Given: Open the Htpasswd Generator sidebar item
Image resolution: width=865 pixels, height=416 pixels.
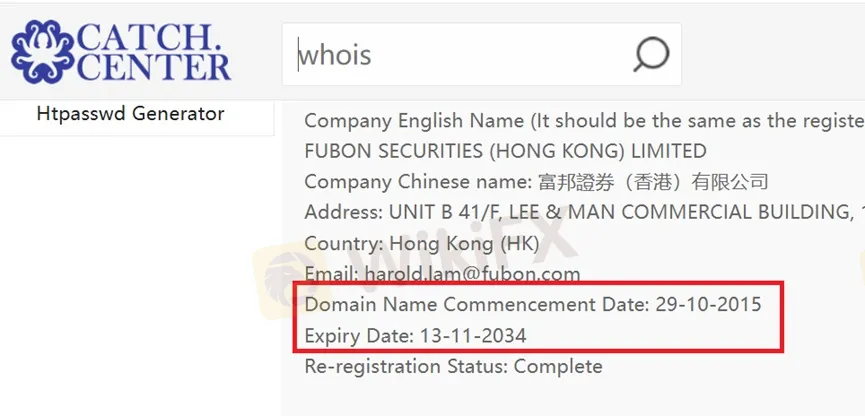Looking at the screenshot, I should 130,114.
